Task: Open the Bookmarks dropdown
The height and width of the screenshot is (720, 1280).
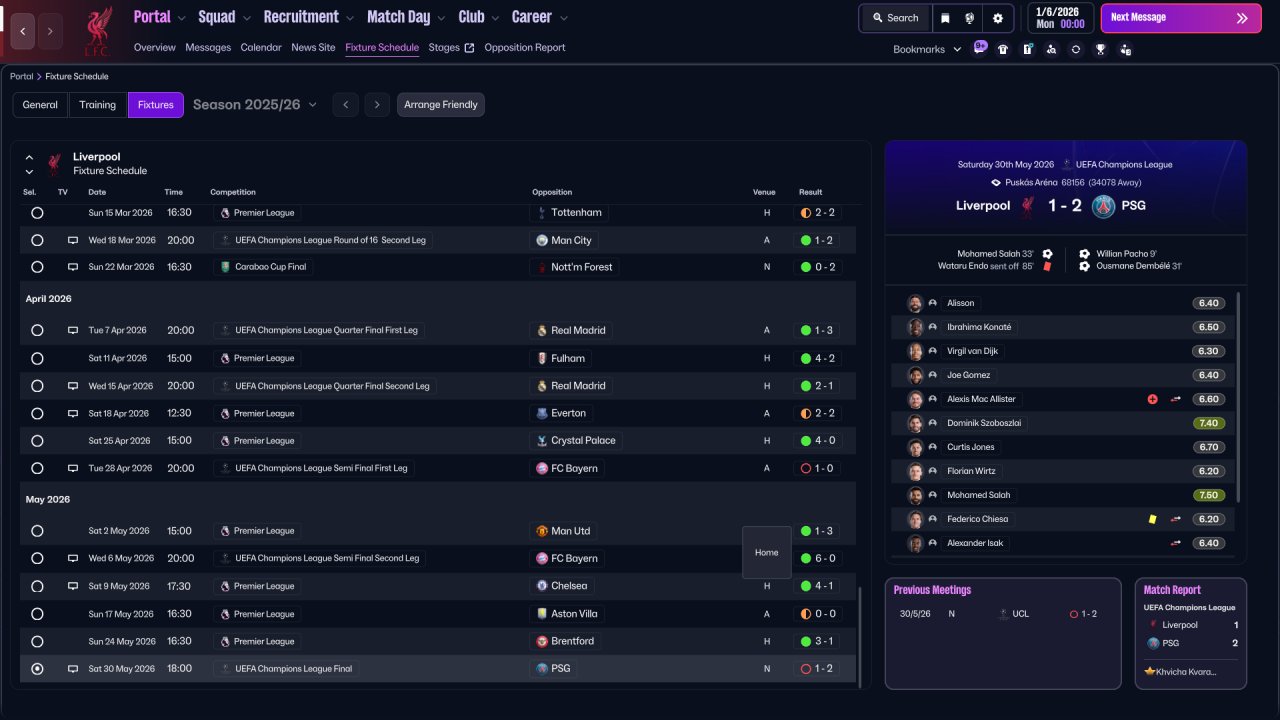Action: [x=927, y=49]
